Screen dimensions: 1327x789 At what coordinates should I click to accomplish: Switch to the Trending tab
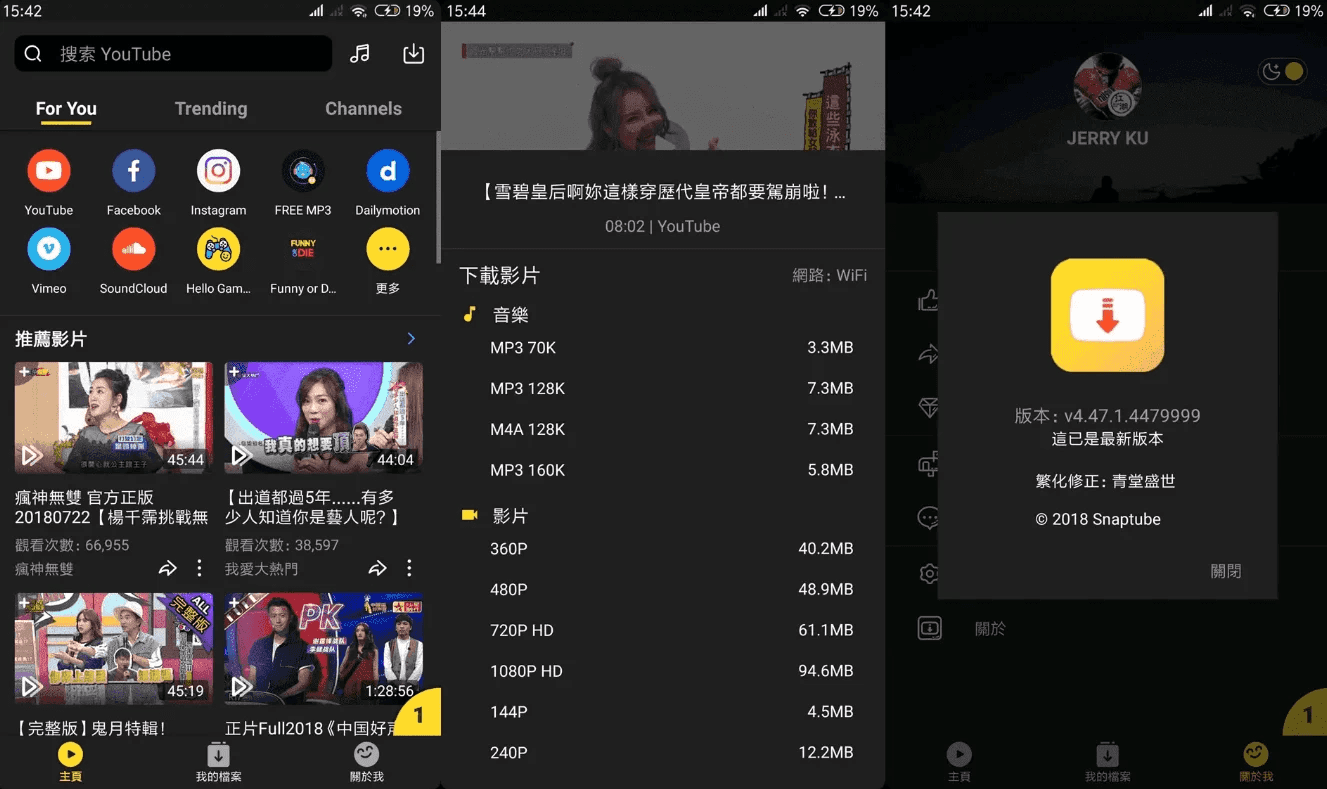click(211, 108)
